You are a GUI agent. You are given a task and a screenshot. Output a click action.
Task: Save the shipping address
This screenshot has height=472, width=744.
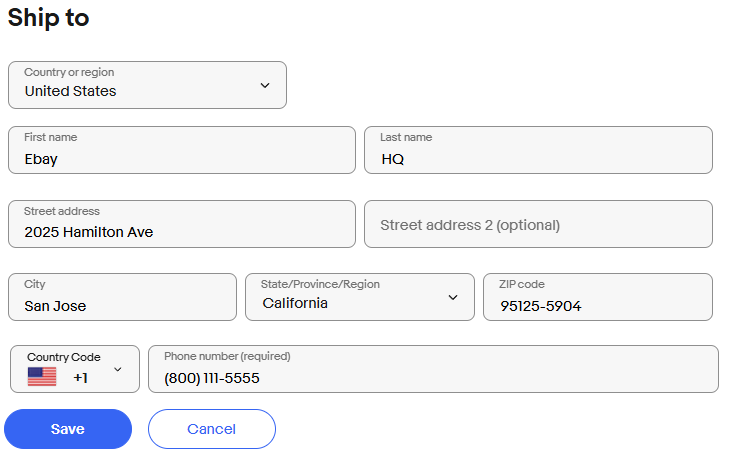point(68,429)
